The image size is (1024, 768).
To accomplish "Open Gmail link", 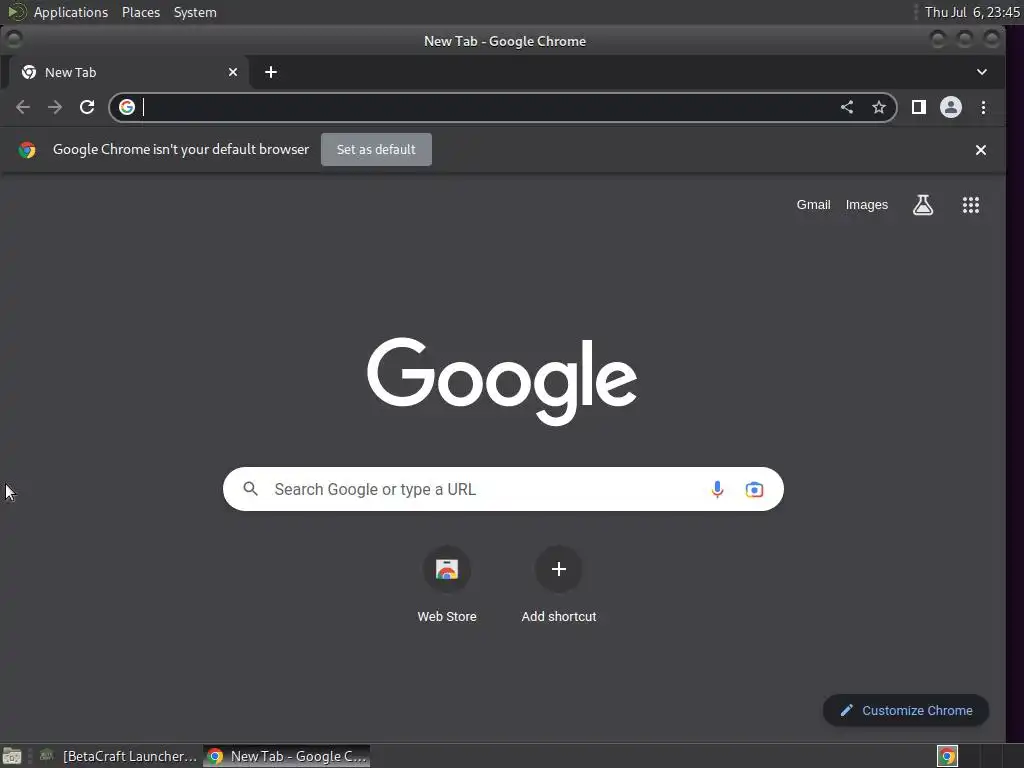I will click(813, 205).
